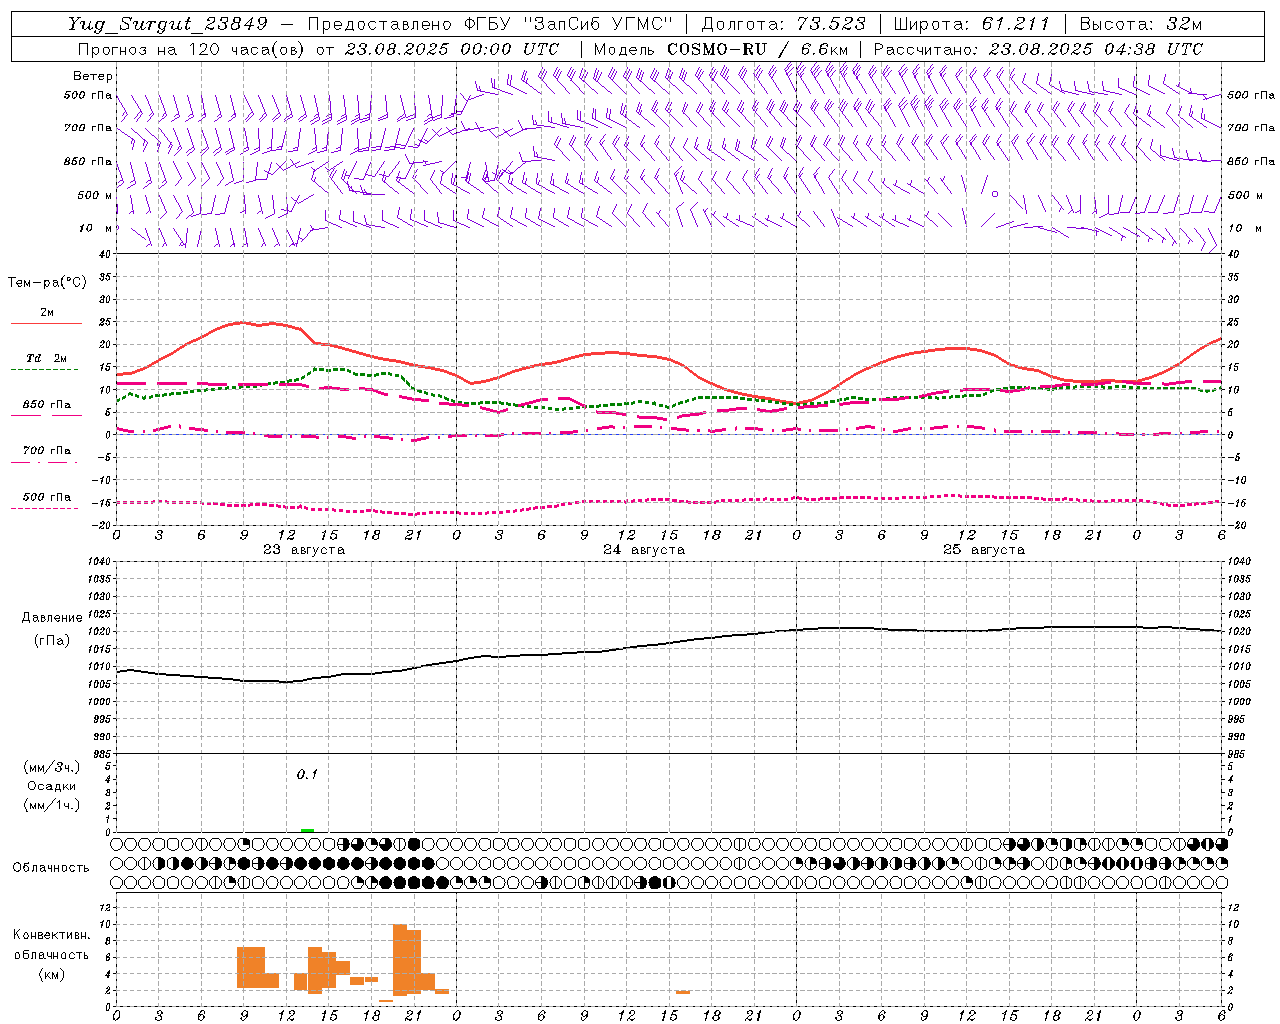The width and height of the screenshot is (1280, 1024).
Task: Click the Ветер panel label
Action: coord(93,76)
